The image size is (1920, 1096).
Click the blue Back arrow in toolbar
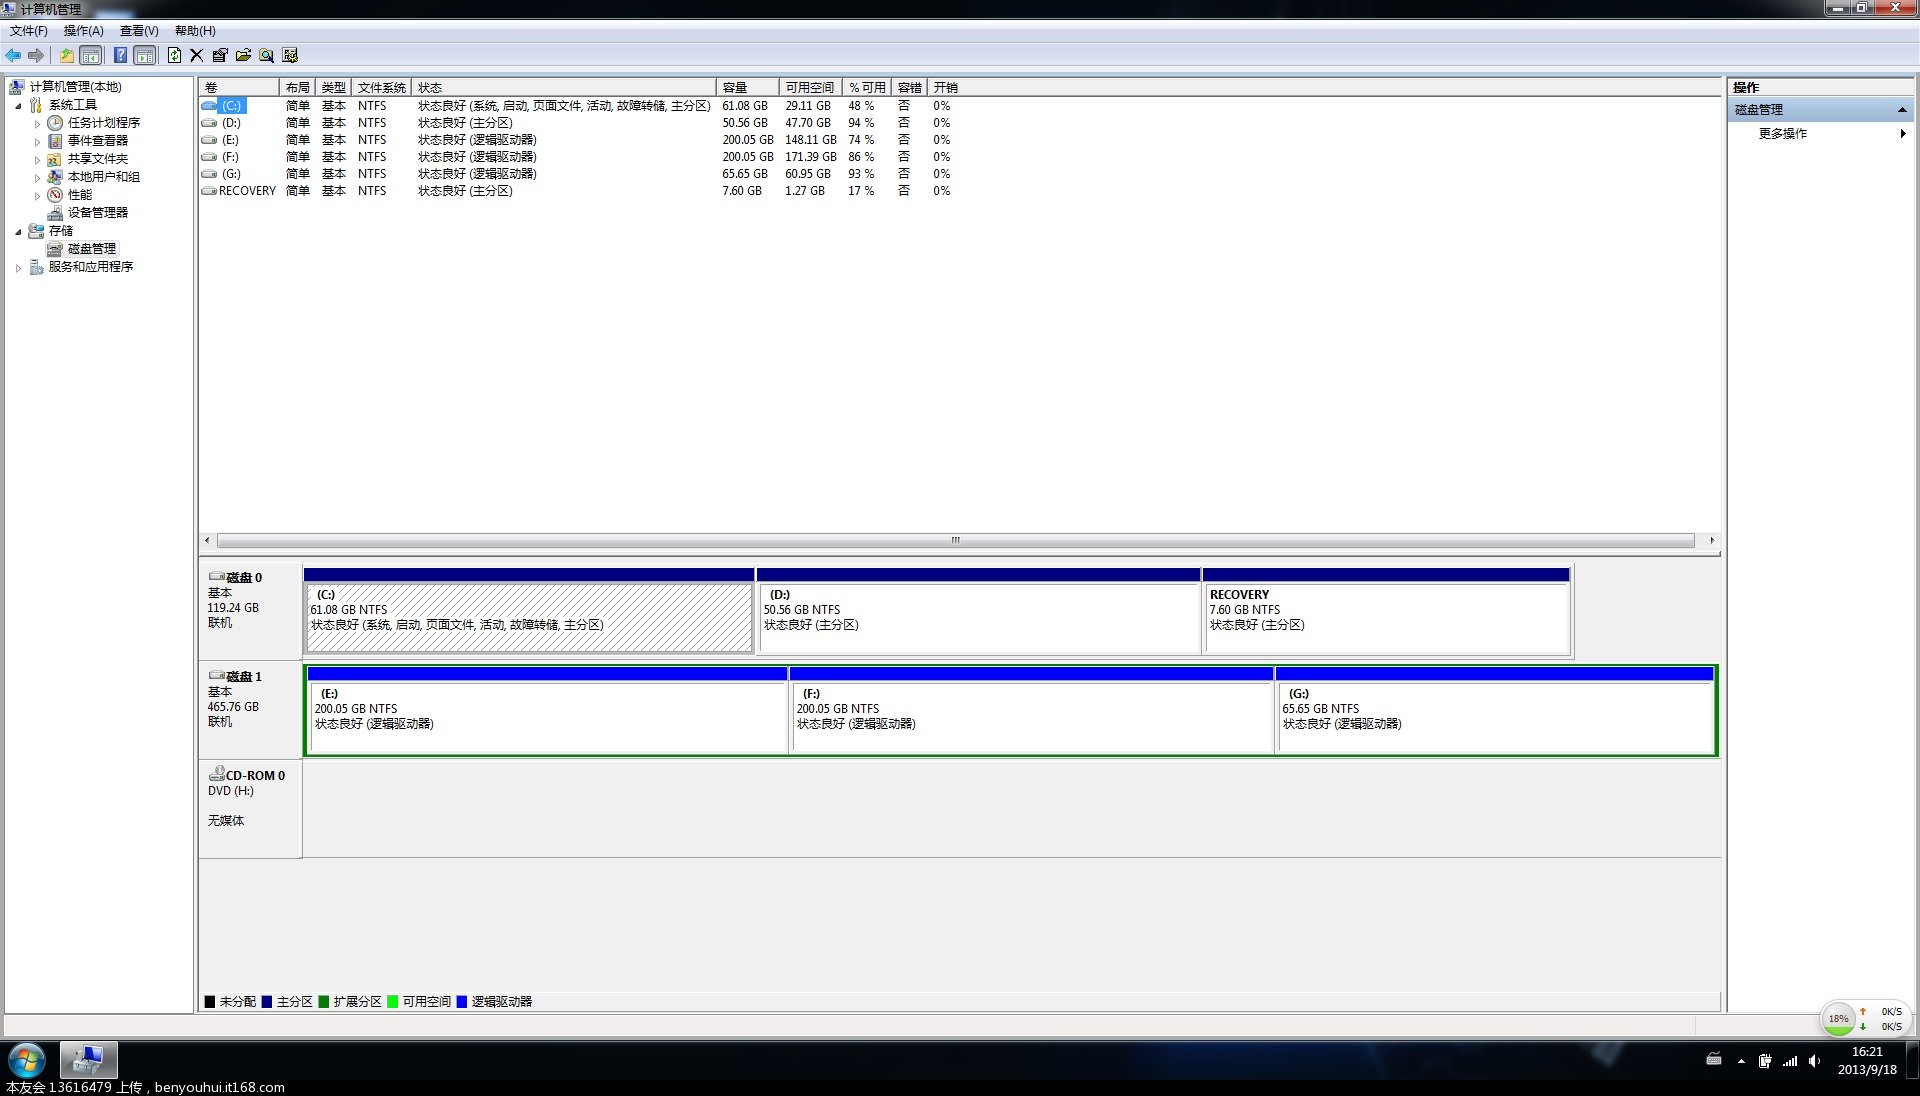13,56
